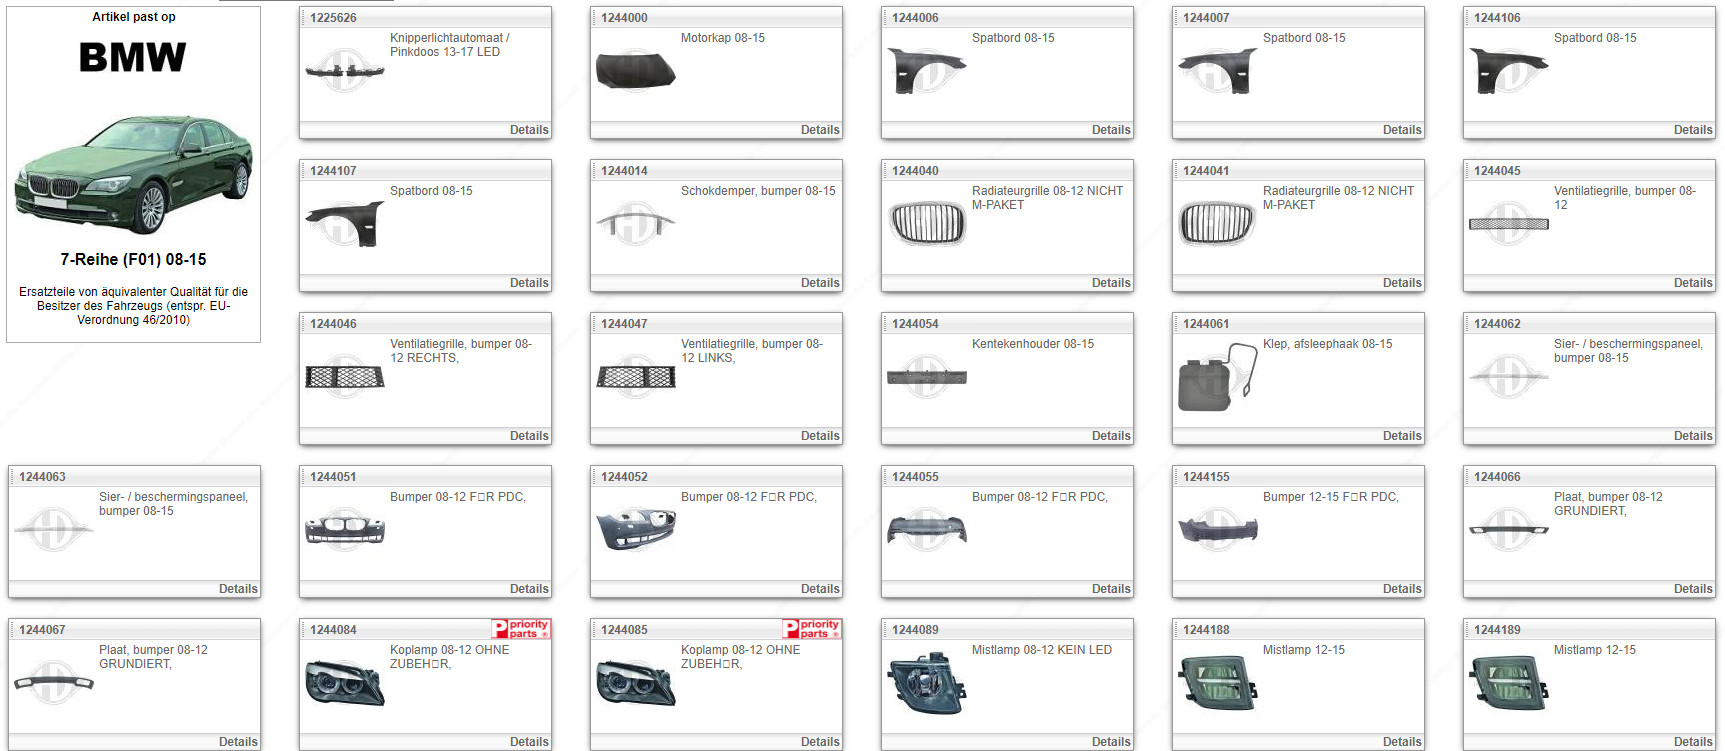Viewport: 1725px width, 751px height.
Task: Open Details for Mistlamp 1244188
Action: point(1402,742)
